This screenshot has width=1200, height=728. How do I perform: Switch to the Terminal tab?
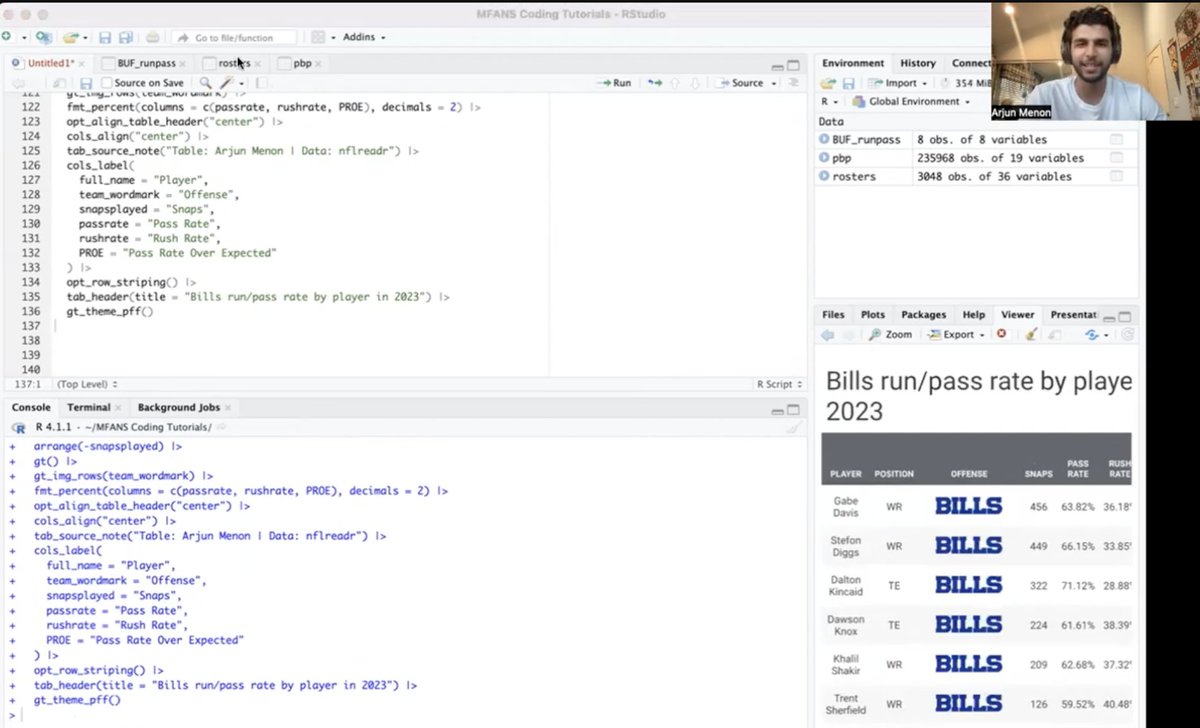point(89,407)
